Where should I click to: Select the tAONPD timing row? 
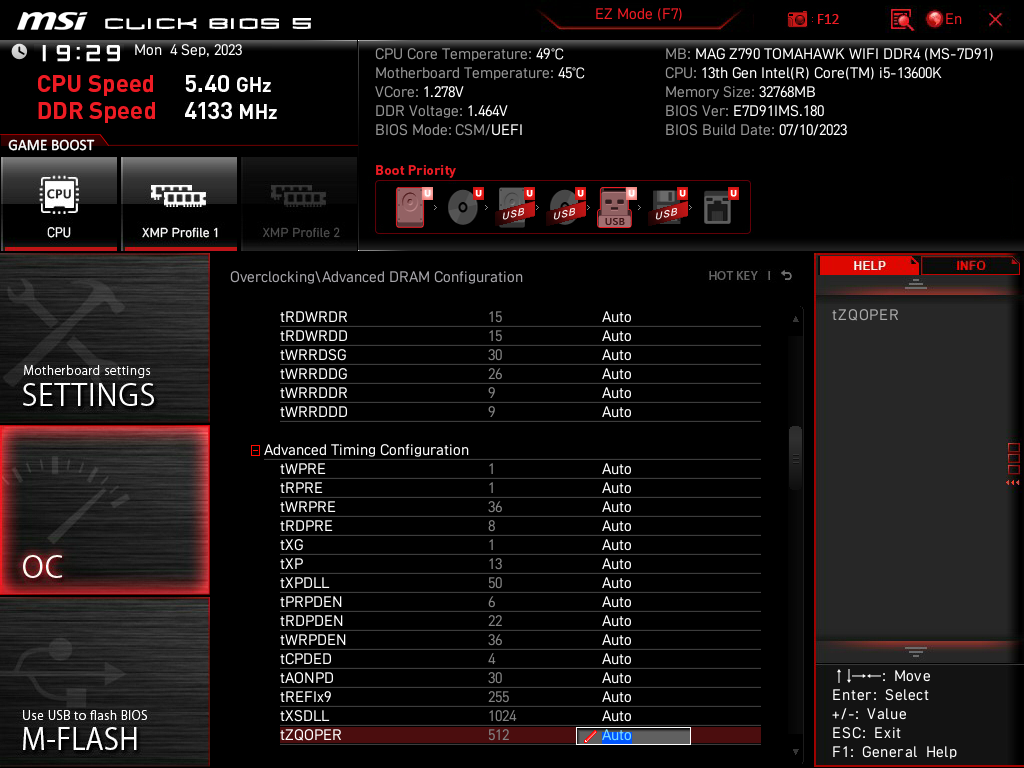[520, 678]
